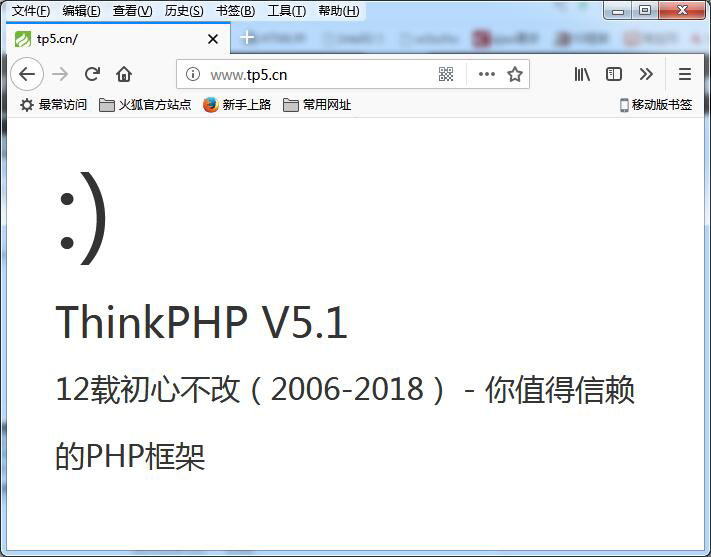711x557 pixels.
Task: Close the Firefox window
Action: tap(682, 10)
